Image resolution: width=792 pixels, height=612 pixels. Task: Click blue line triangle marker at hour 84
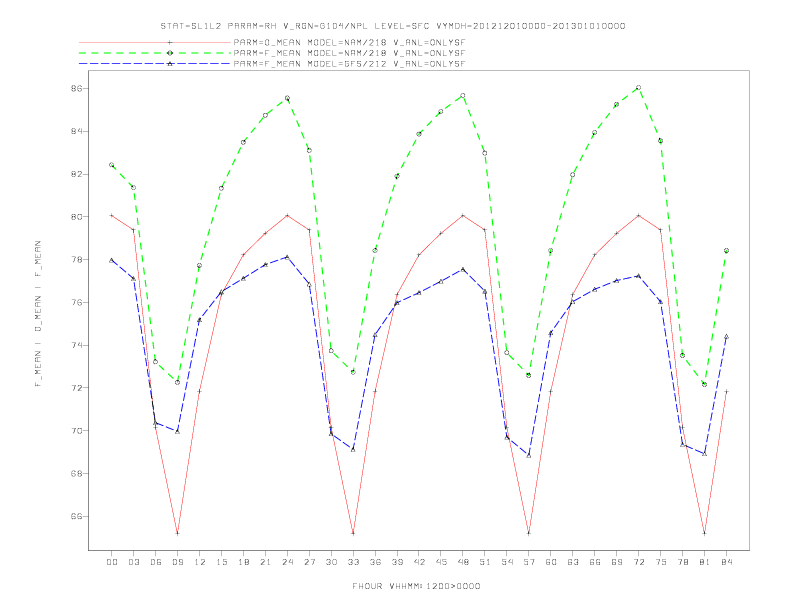pyautogui.click(x=726, y=336)
